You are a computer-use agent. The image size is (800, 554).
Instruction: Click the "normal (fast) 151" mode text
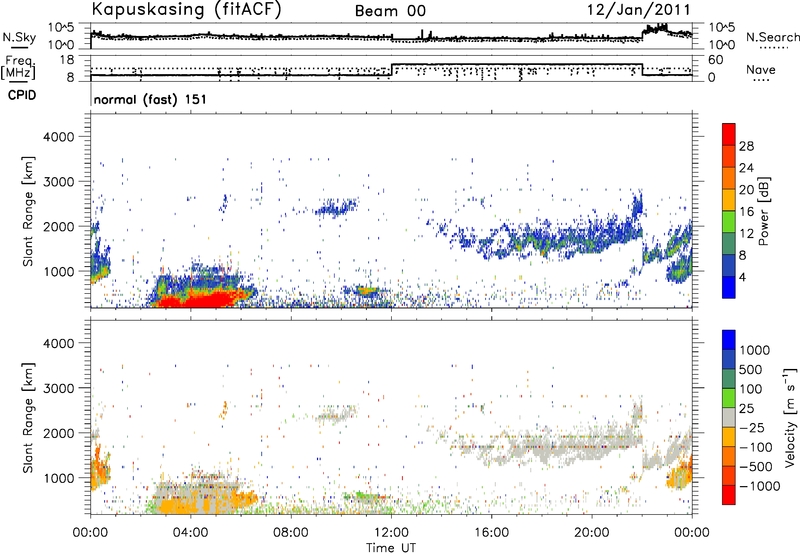tap(150, 99)
